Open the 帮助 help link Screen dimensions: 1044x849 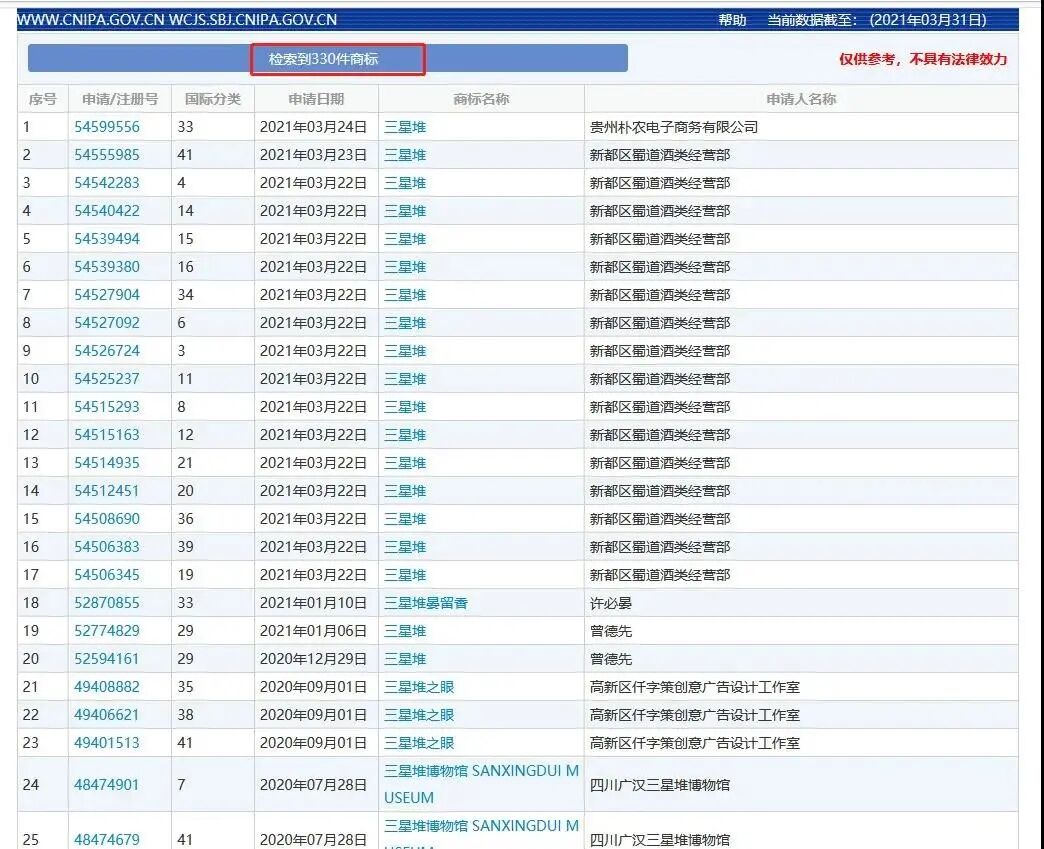click(x=732, y=20)
